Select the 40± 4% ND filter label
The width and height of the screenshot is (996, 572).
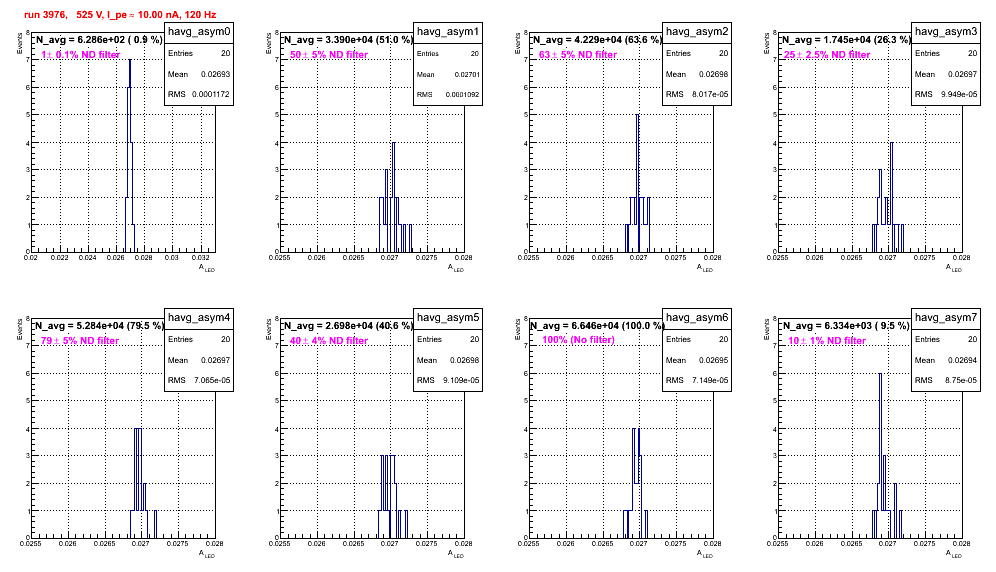point(329,341)
